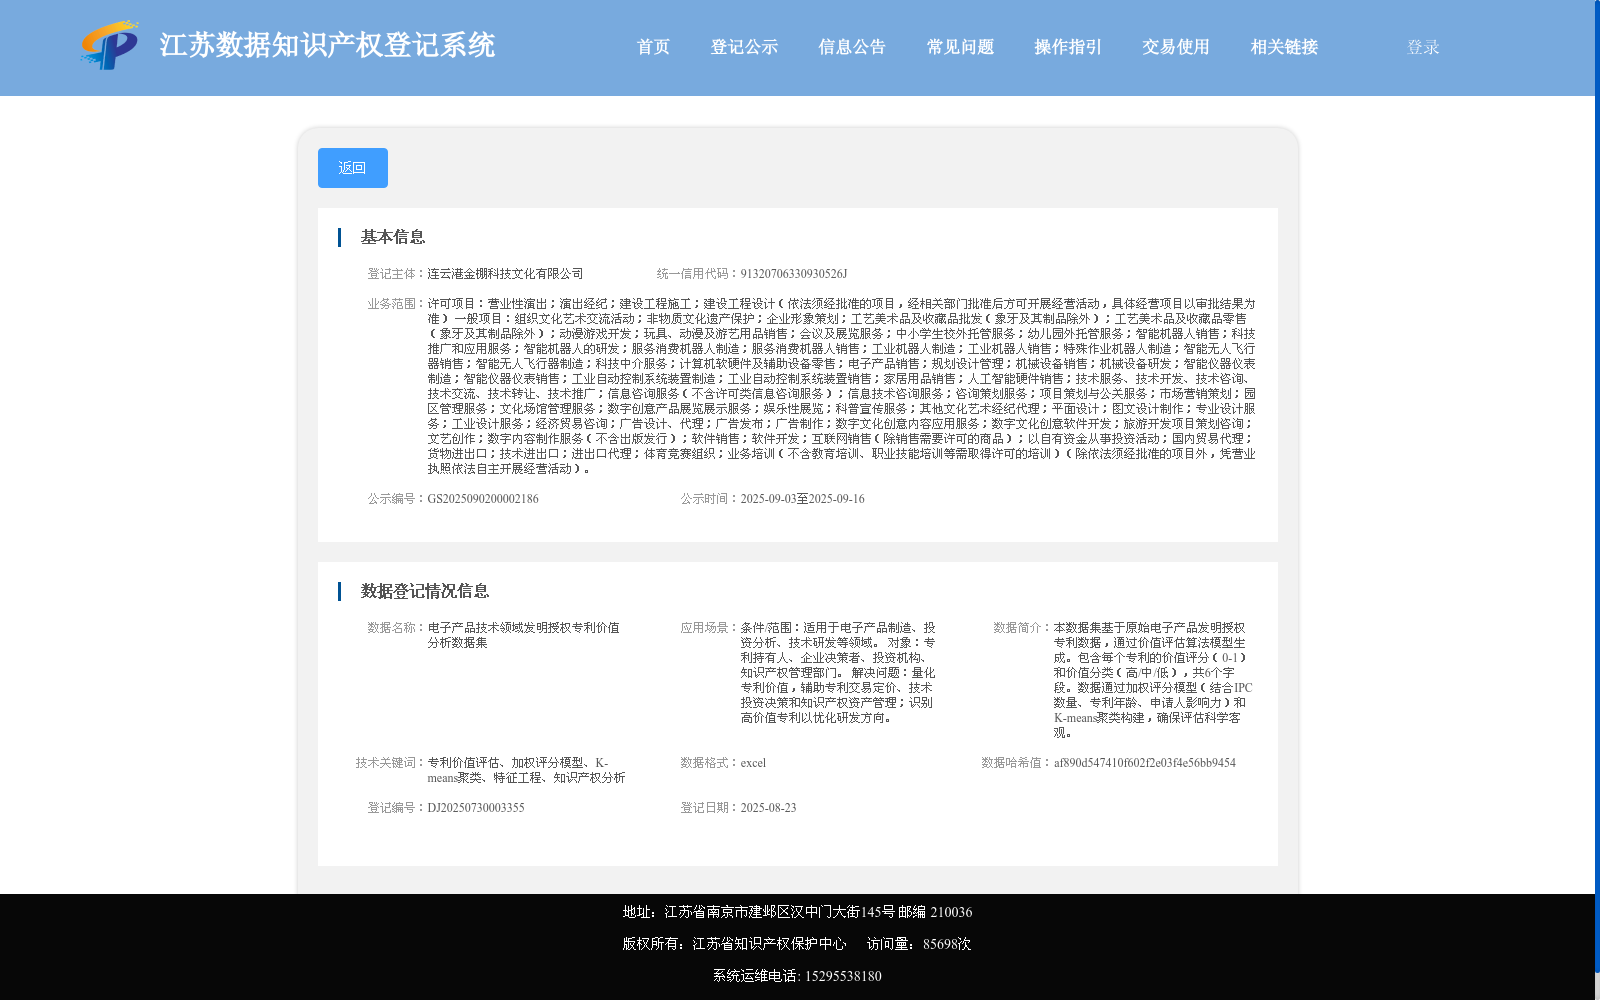Screen dimensions: 1600x1000
Task: Click the 应用场景 description text
Action: 838,673
